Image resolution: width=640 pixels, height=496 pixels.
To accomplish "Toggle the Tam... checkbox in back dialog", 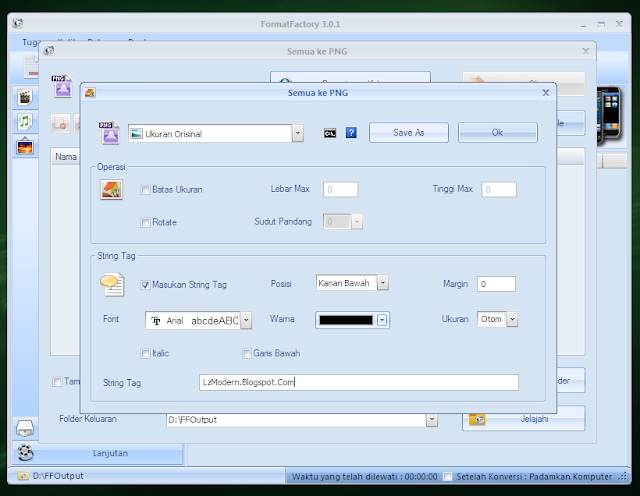I will [x=57, y=382].
